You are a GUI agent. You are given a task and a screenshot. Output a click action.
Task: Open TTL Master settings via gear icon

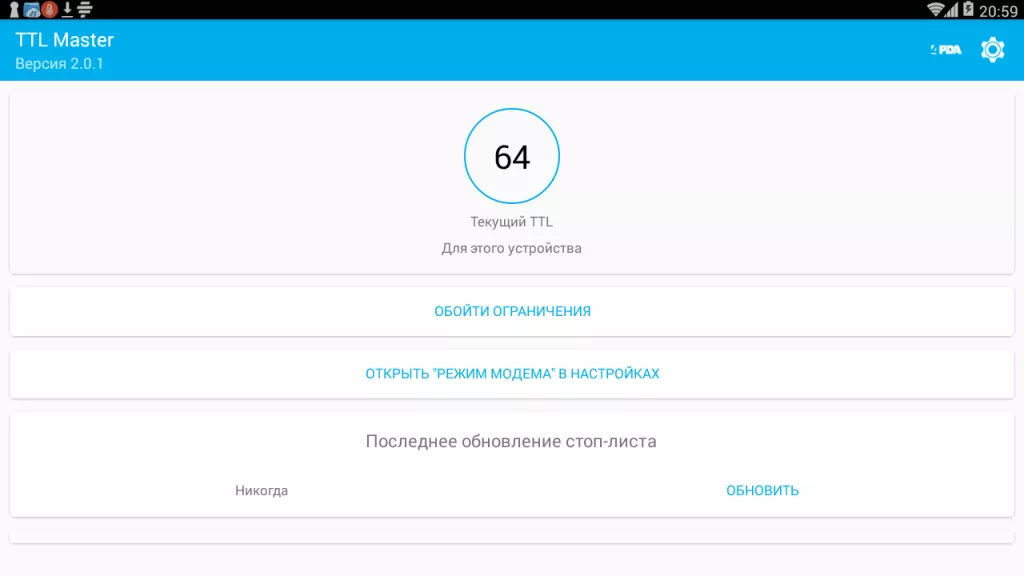click(992, 48)
